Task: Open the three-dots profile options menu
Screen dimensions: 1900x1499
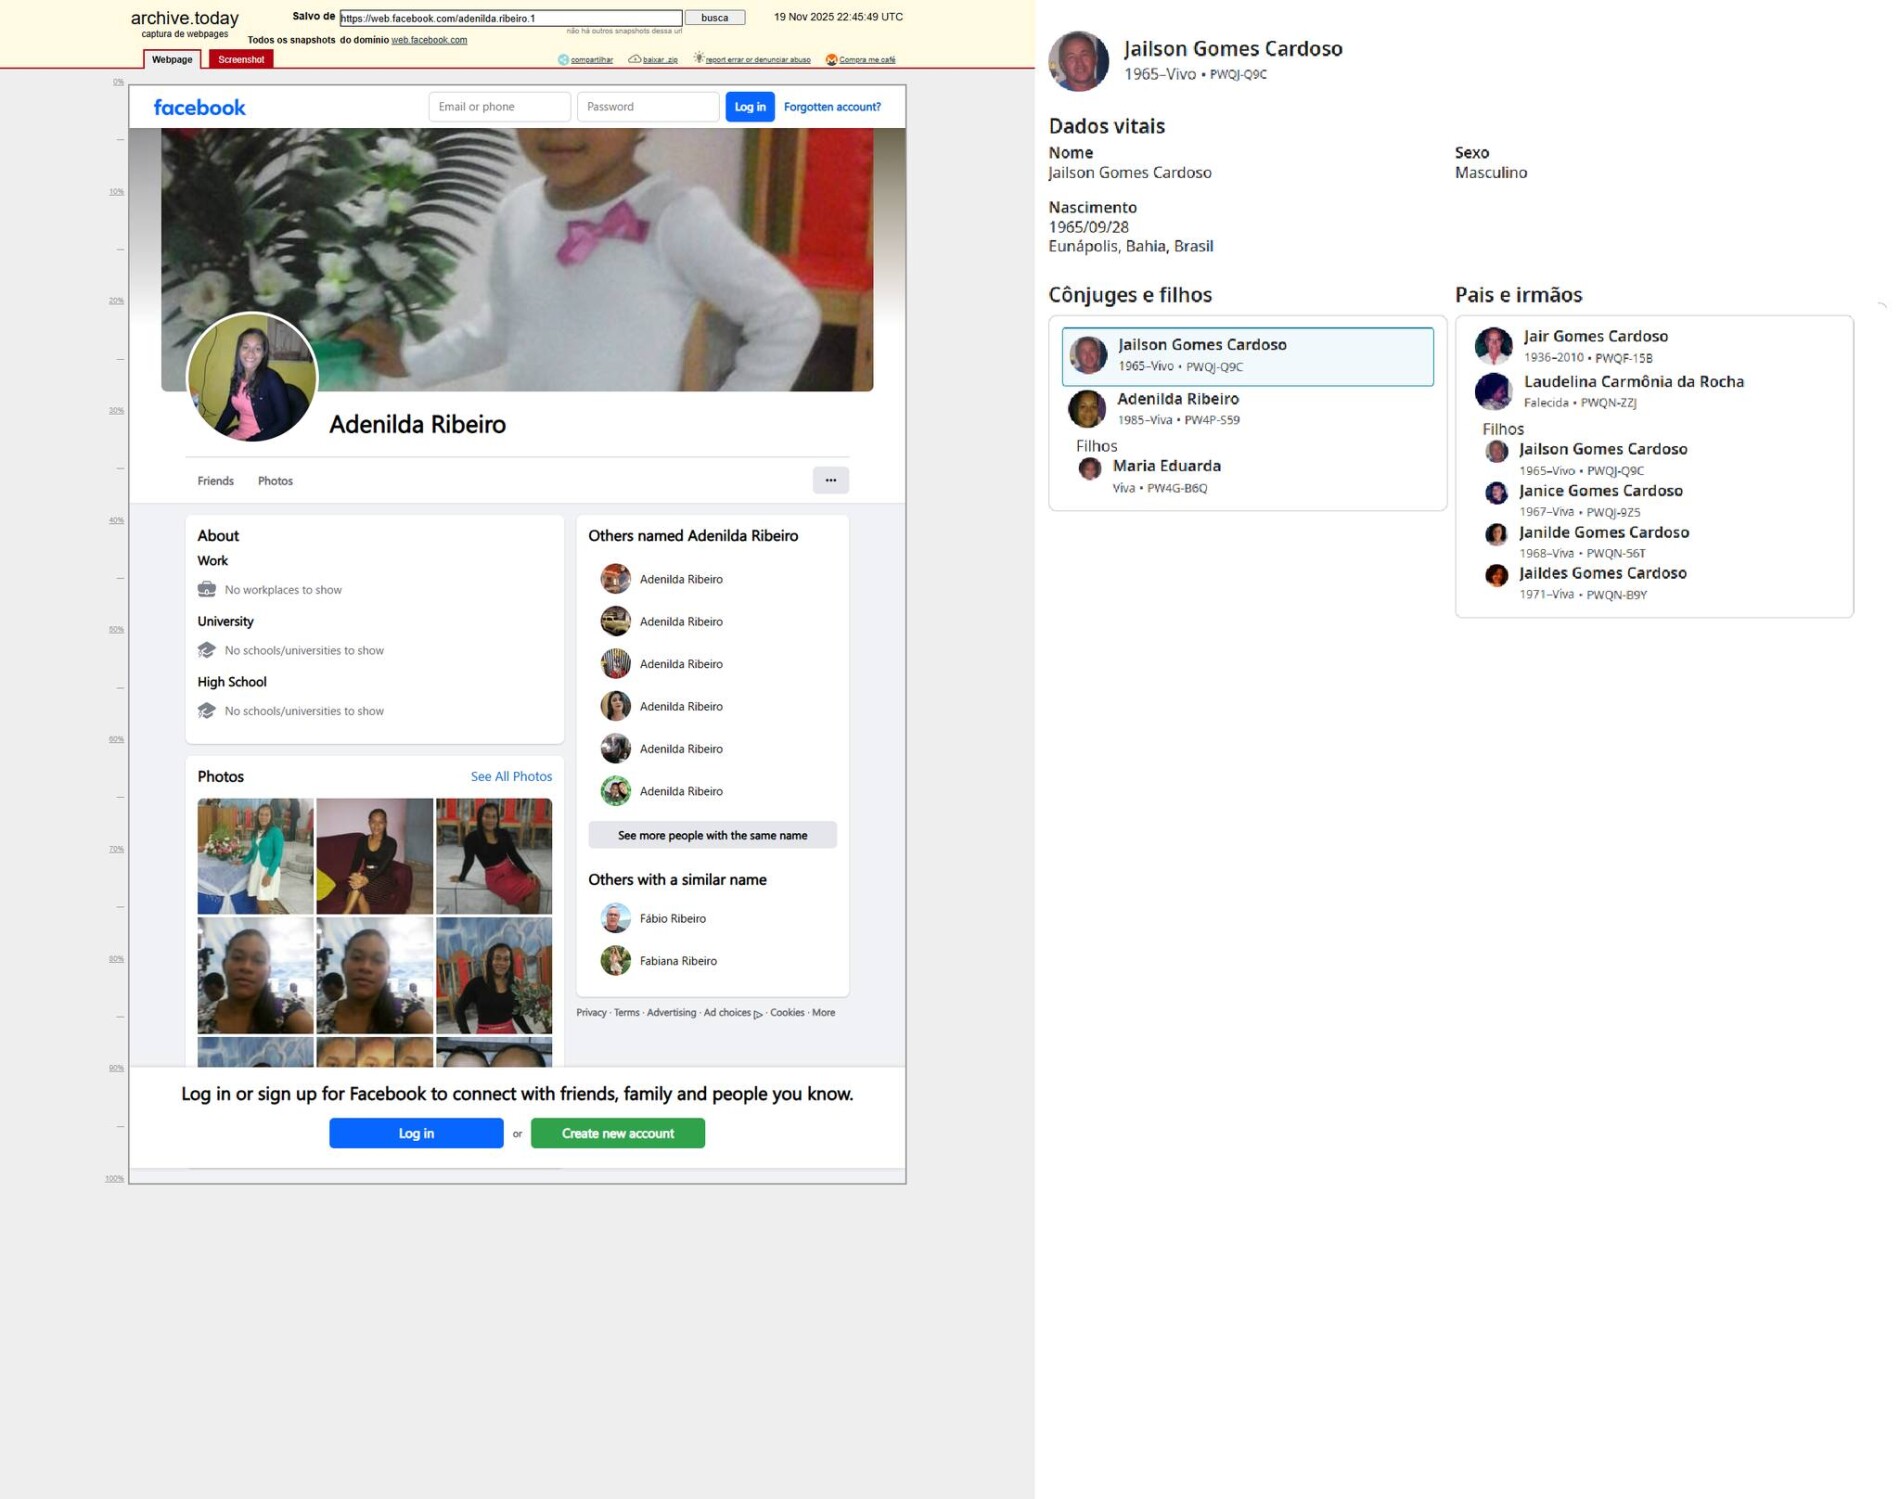Action: 830,481
